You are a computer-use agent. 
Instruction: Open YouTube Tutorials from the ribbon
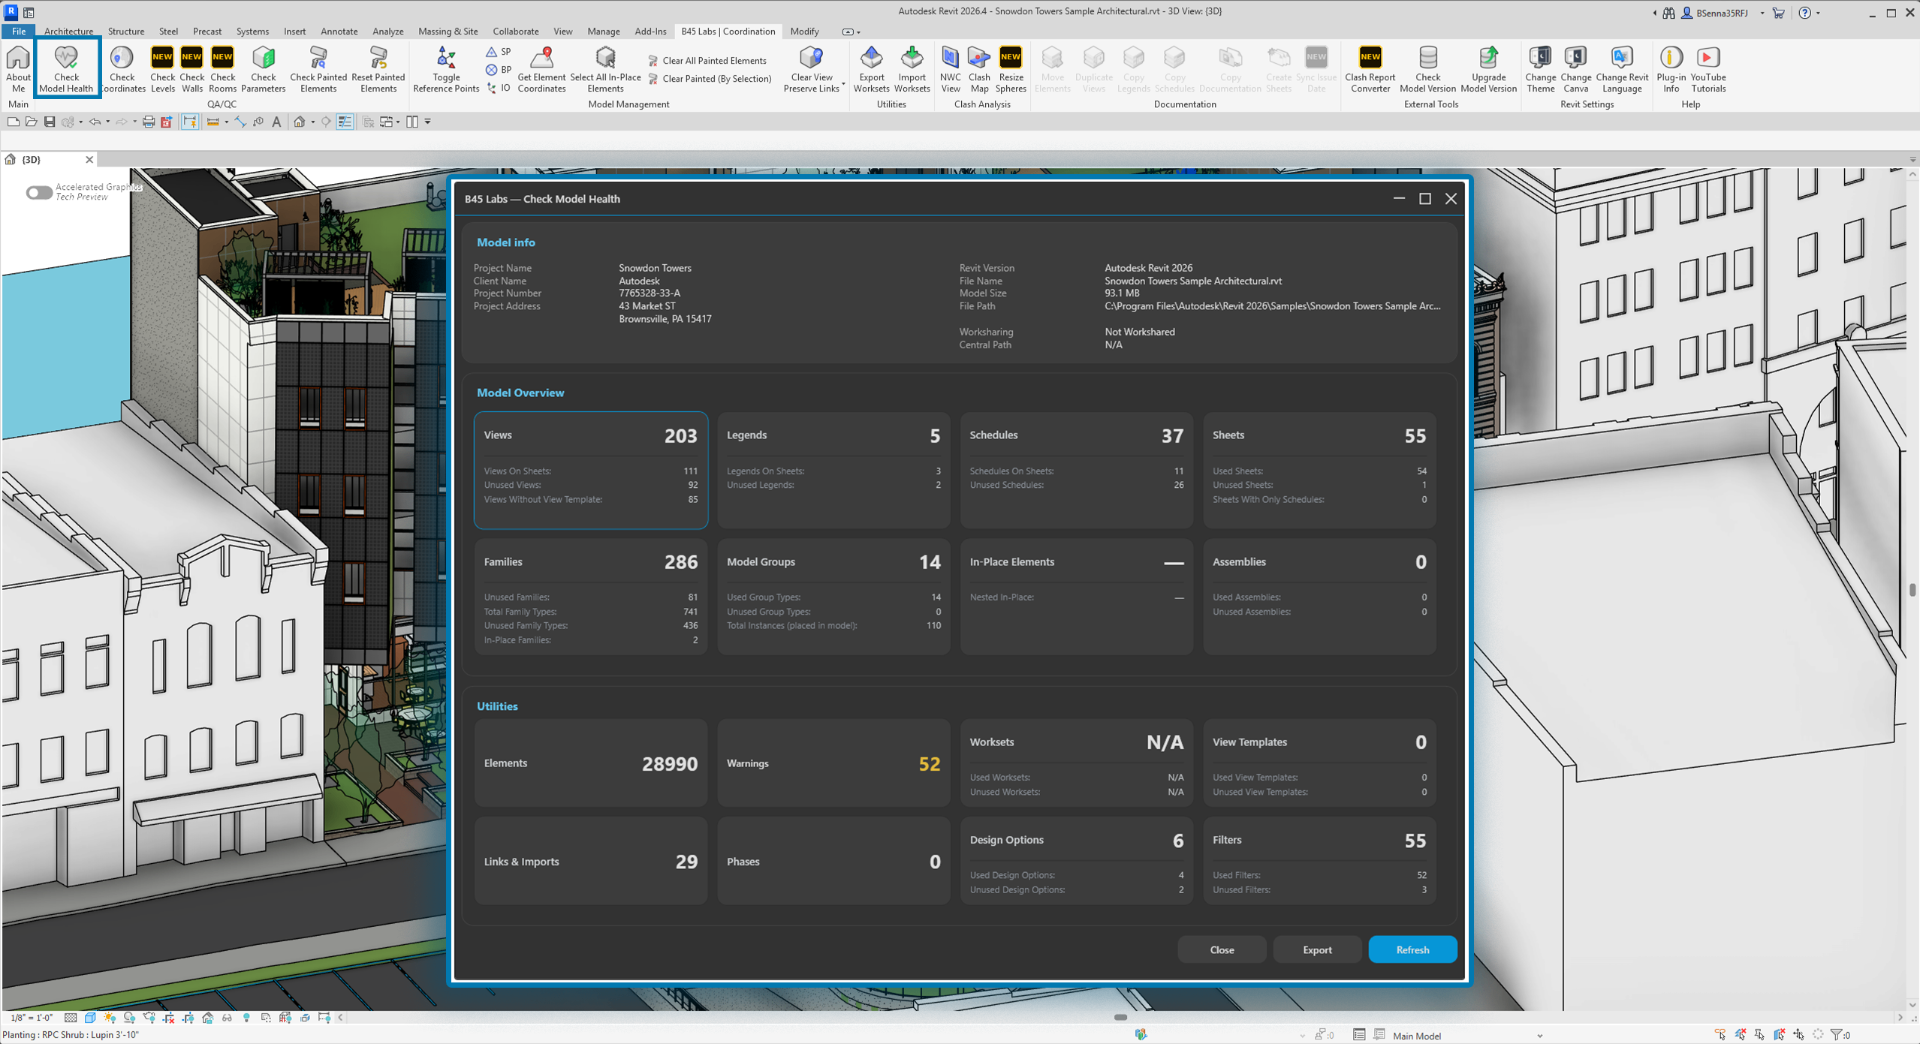point(1708,69)
